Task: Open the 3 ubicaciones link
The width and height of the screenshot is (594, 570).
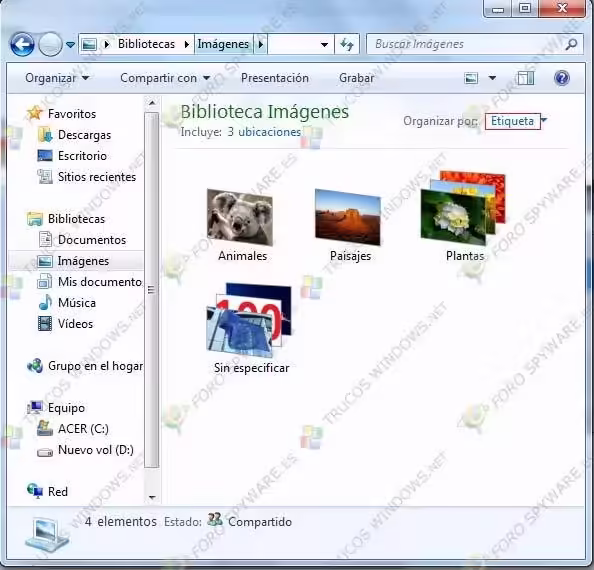Action: (x=264, y=132)
